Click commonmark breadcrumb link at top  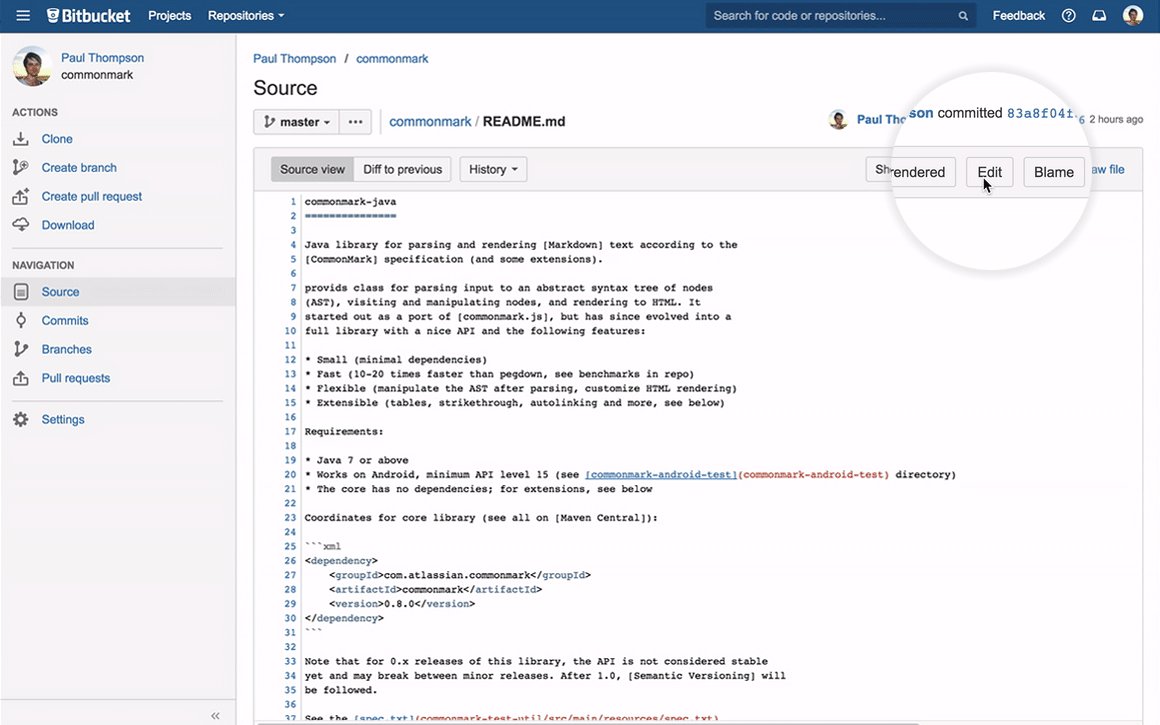[392, 58]
